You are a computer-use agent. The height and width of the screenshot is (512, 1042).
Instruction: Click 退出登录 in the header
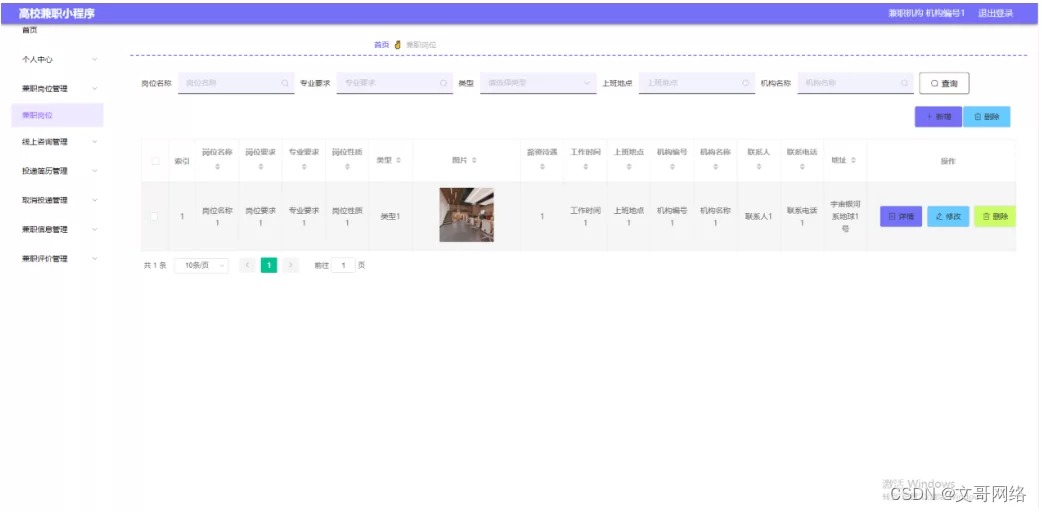click(x=995, y=13)
